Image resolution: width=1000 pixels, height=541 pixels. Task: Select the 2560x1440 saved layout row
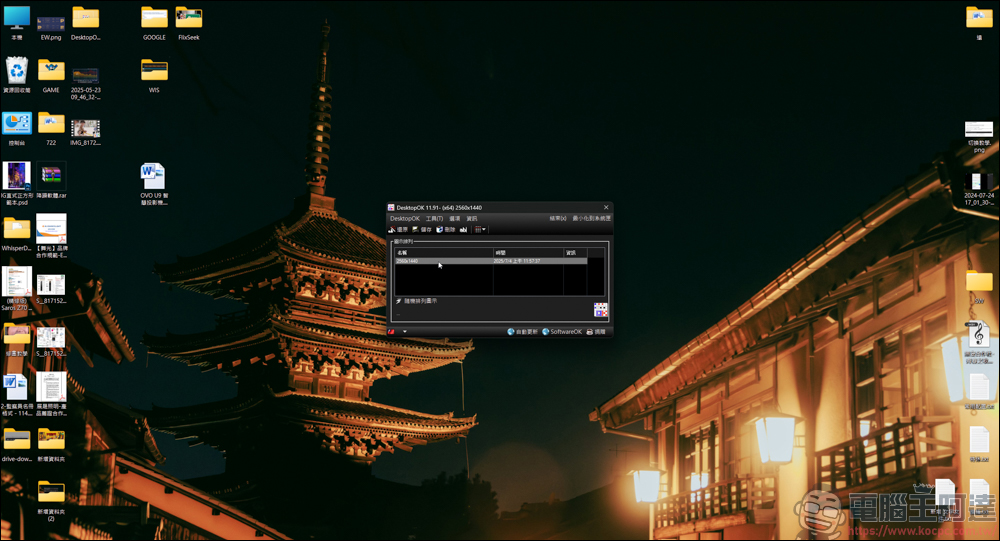point(490,261)
